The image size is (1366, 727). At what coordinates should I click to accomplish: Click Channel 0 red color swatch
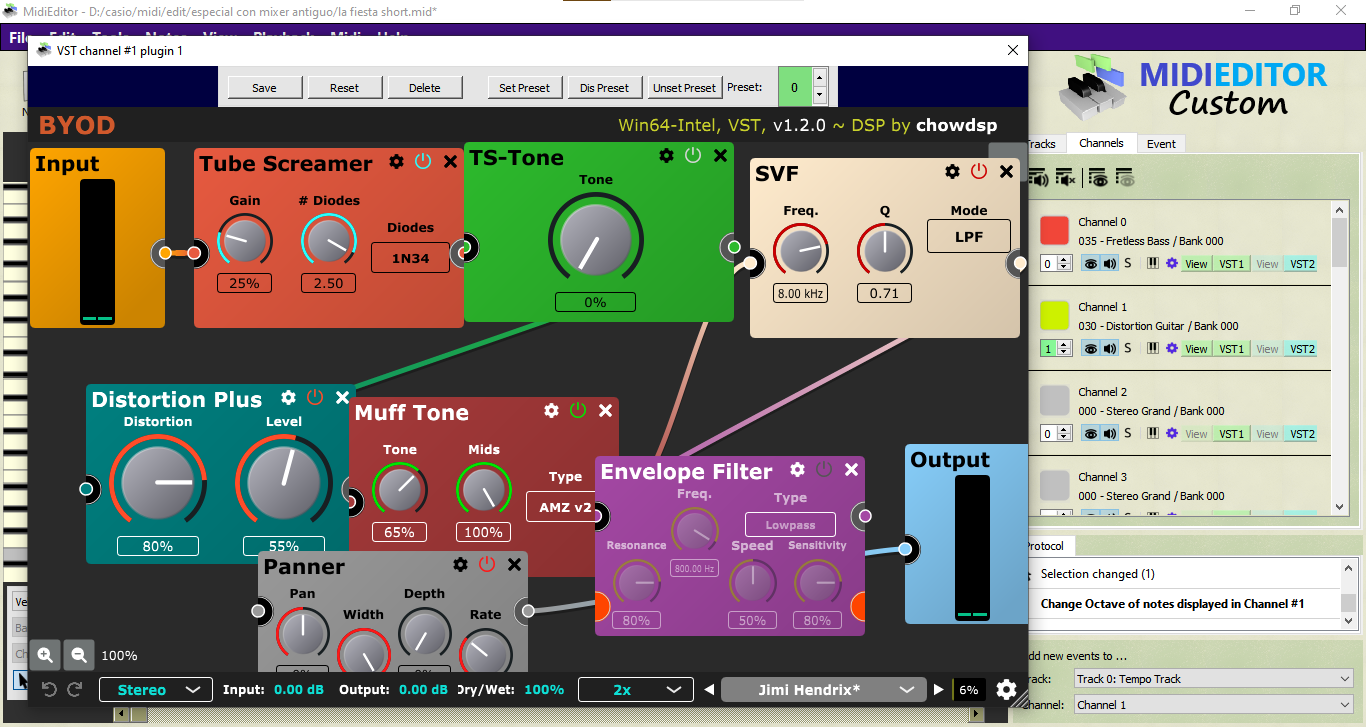click(x=1055, y=231)
